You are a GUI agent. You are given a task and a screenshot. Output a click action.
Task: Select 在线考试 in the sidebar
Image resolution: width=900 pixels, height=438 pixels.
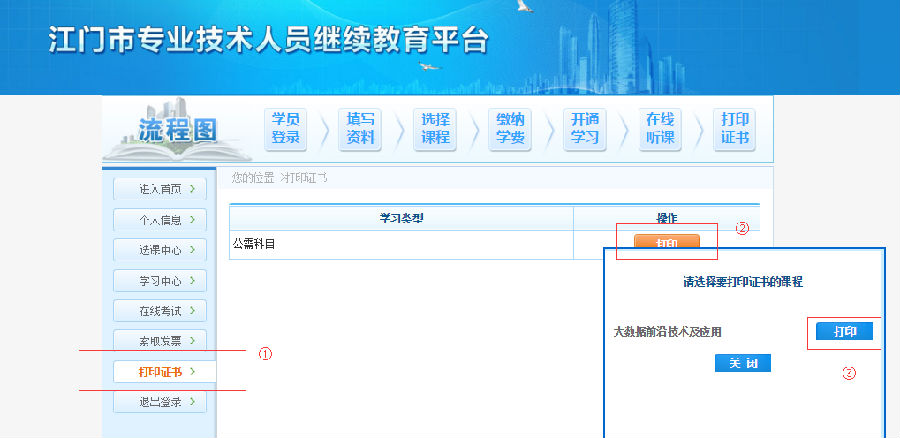160,311
